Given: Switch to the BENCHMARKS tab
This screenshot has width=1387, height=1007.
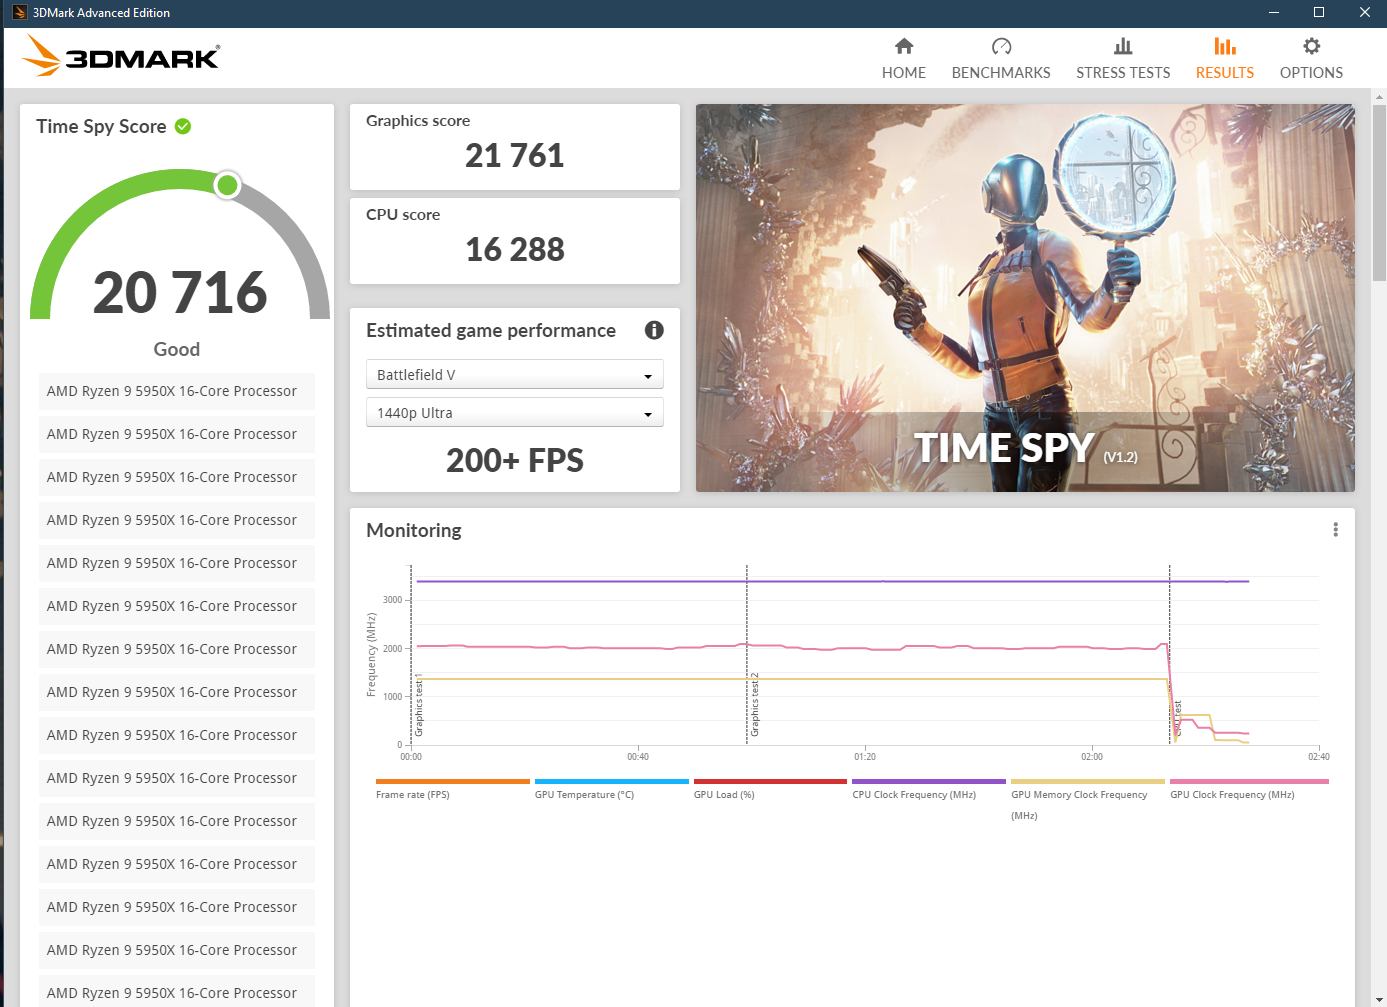Looking at the screenshot, I should tap(1000, 72).
